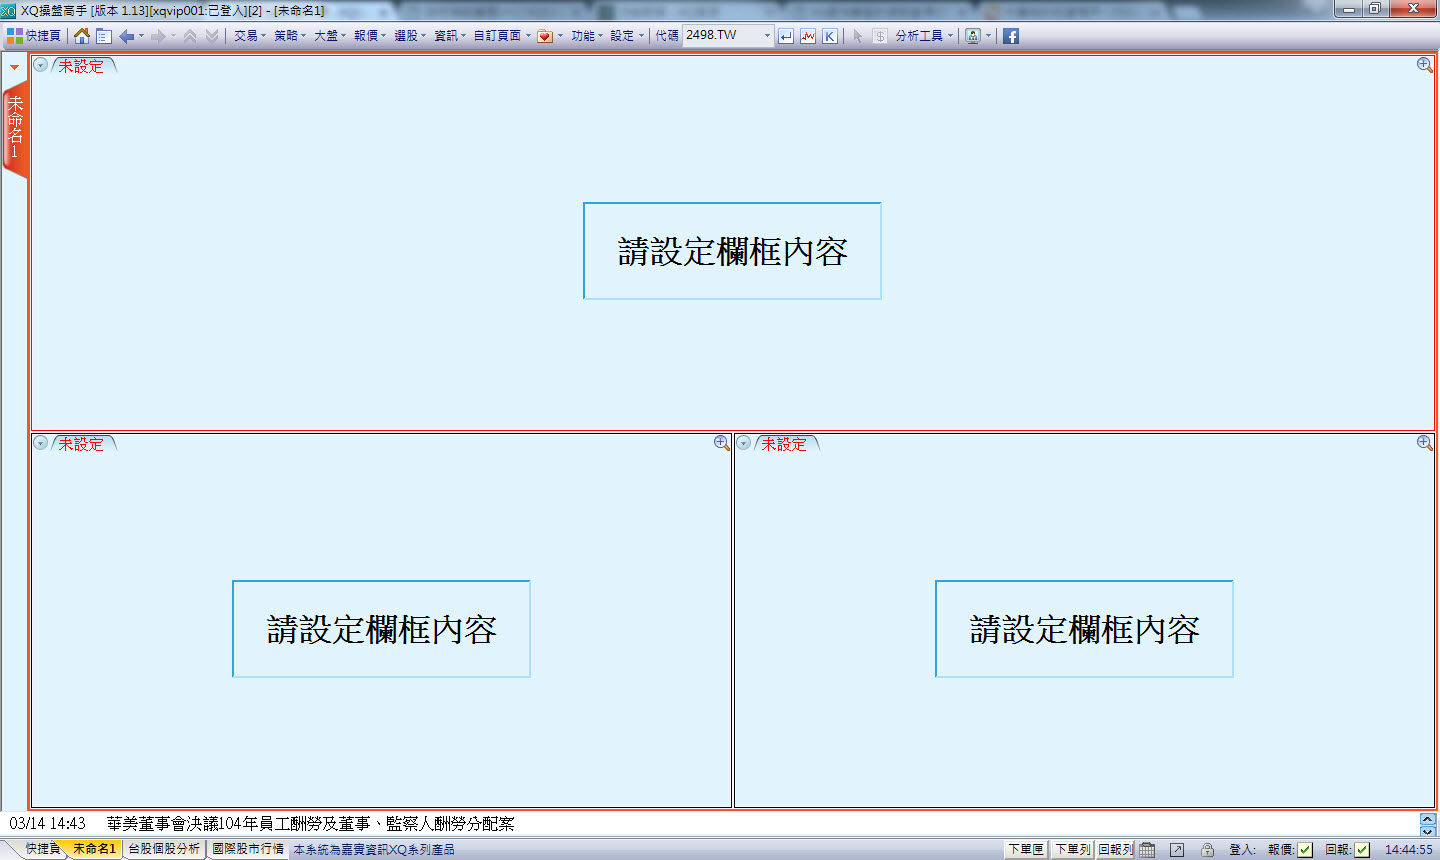Click the pop-out arrow icon in status bar
The width and height of the screenshot is (1440, 860).
(1177, 850)
